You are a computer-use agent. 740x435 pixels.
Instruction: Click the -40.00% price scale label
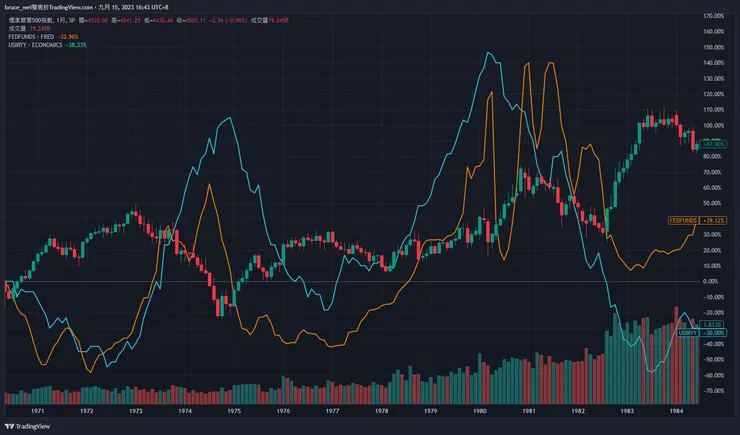point(713,344)
